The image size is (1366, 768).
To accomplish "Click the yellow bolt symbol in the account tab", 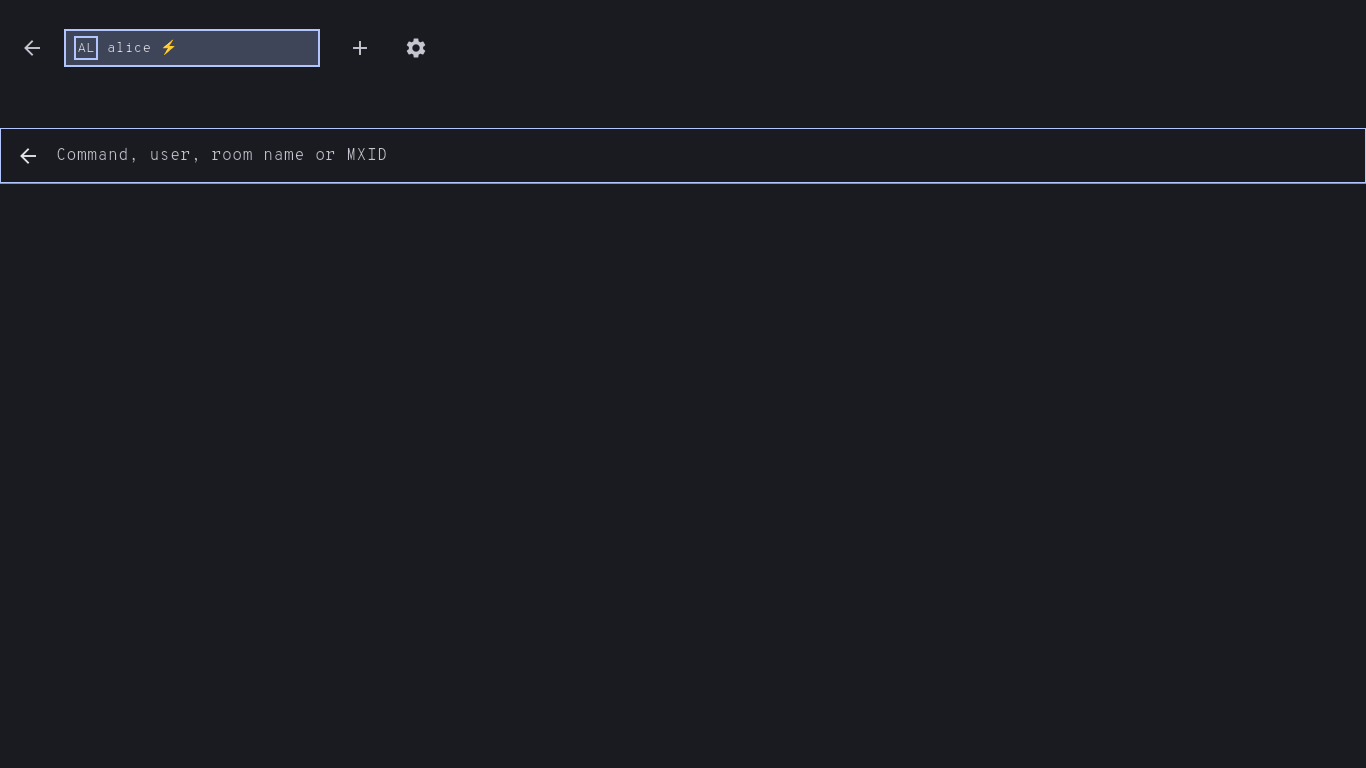I will (169, 48).
